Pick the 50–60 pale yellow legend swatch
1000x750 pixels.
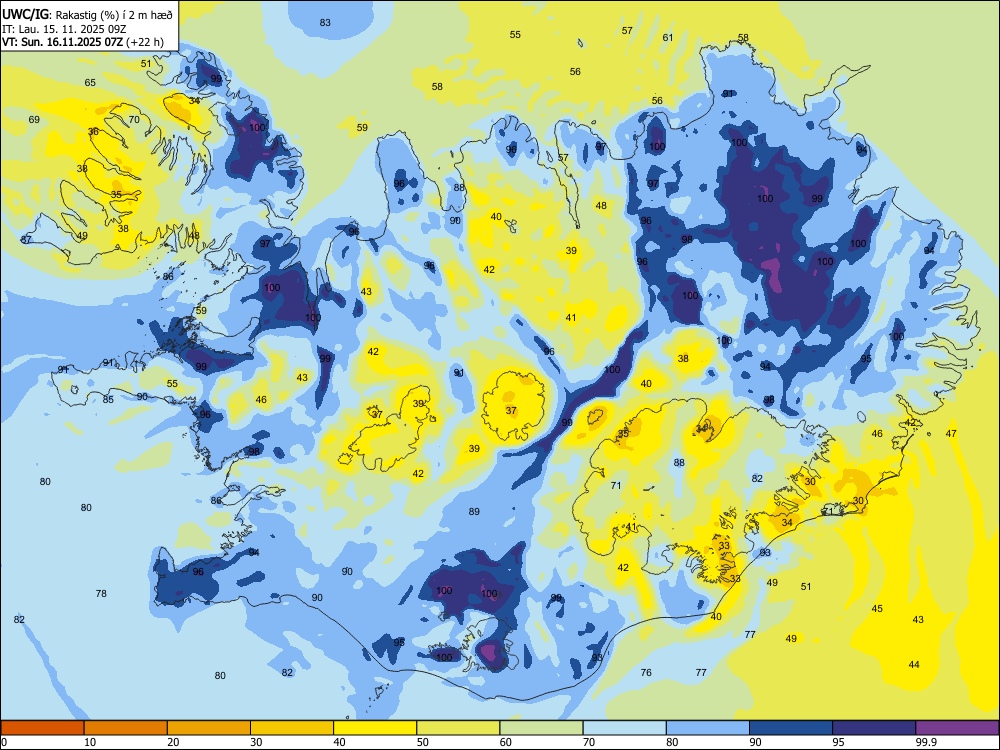pos(458,728)
